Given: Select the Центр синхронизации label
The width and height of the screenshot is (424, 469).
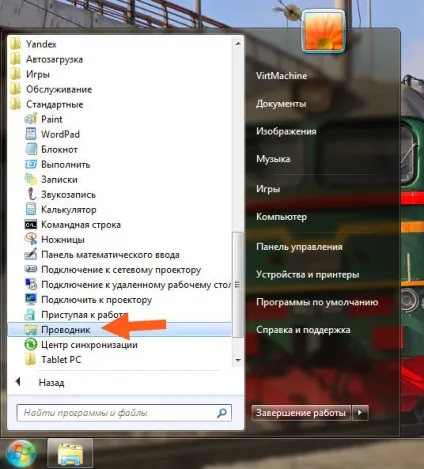Looking at the screenshot, I should coord(89,345).
